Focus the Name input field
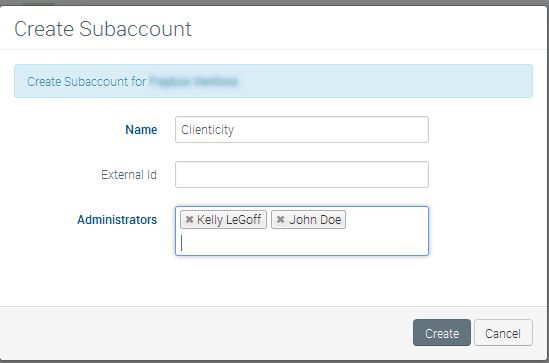 pos(302,130)
